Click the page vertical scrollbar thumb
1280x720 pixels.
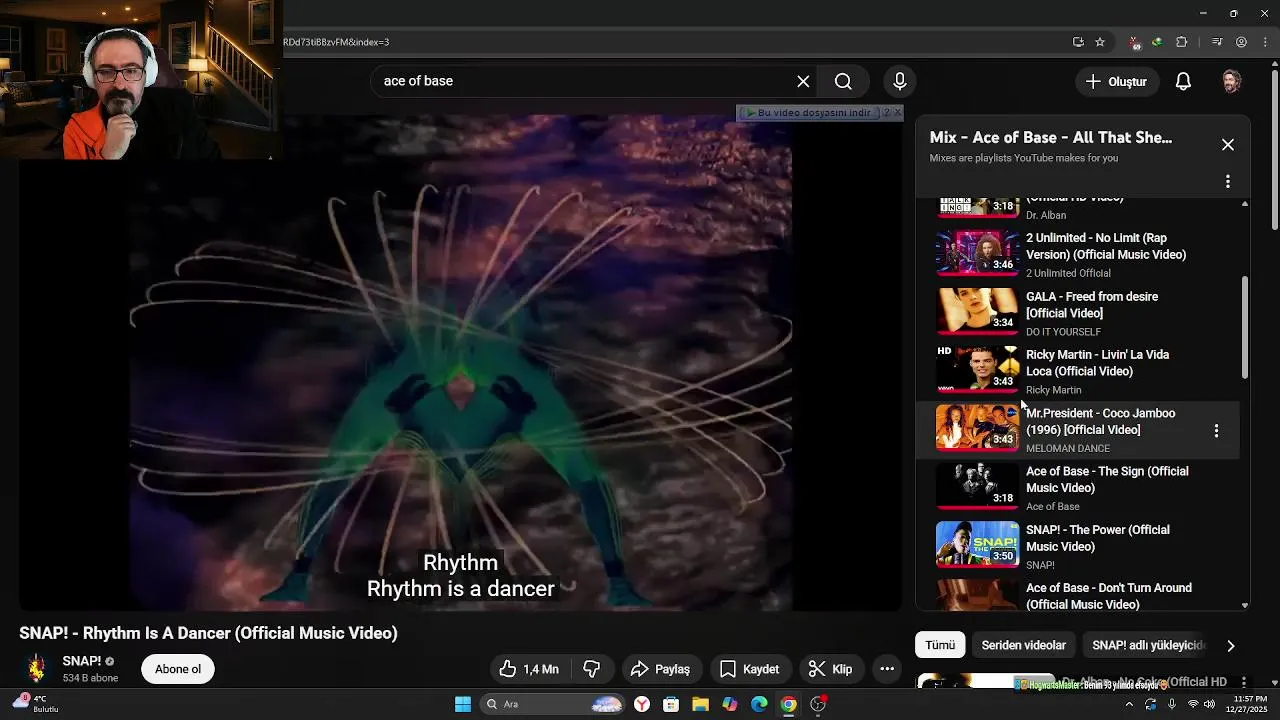coord(1274,148)
